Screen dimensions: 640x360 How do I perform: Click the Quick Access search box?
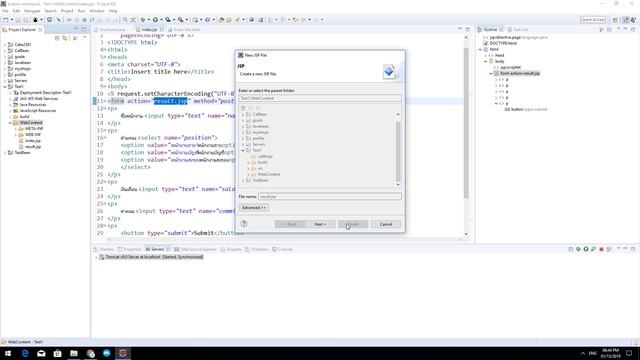coord(593,20)
